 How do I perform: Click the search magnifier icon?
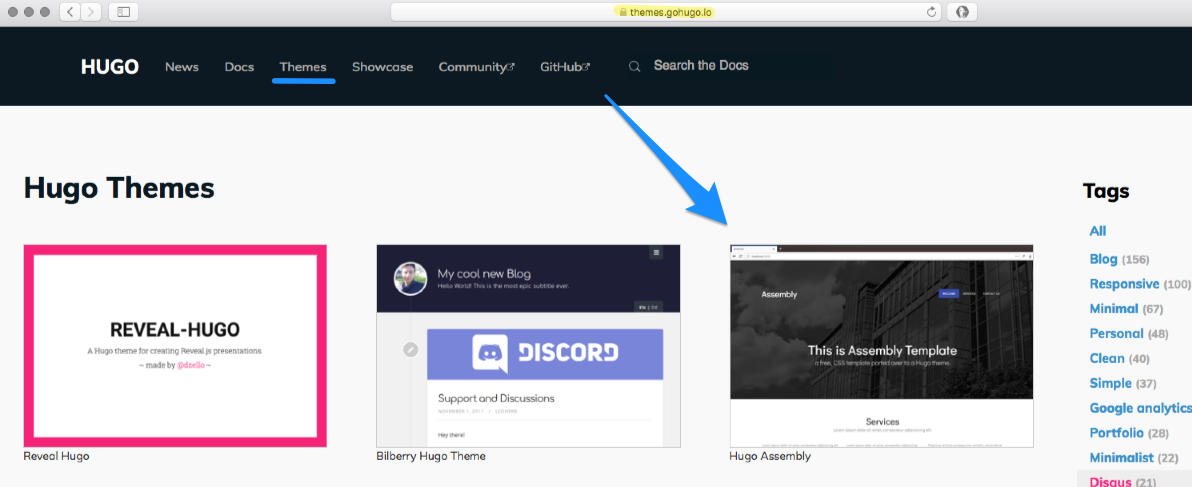pyautogui.click(x=634, y=67)
